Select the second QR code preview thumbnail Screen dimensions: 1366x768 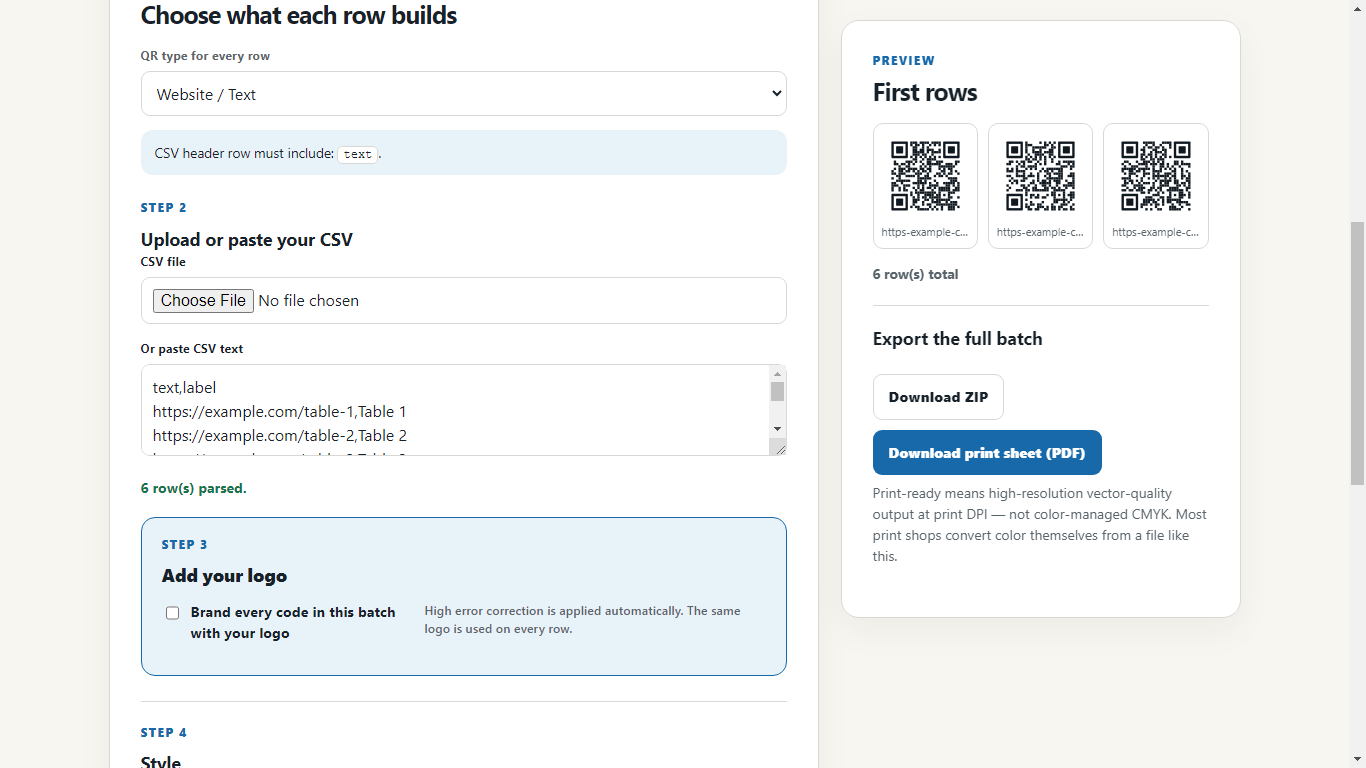pyautogui.click(x=1040, y=186)
